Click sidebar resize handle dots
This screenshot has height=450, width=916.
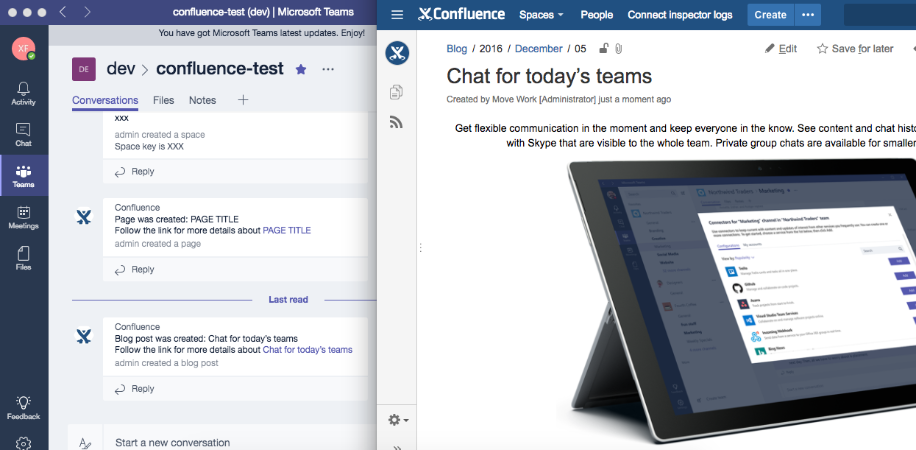pyautogui.click(x=419, y=248)
